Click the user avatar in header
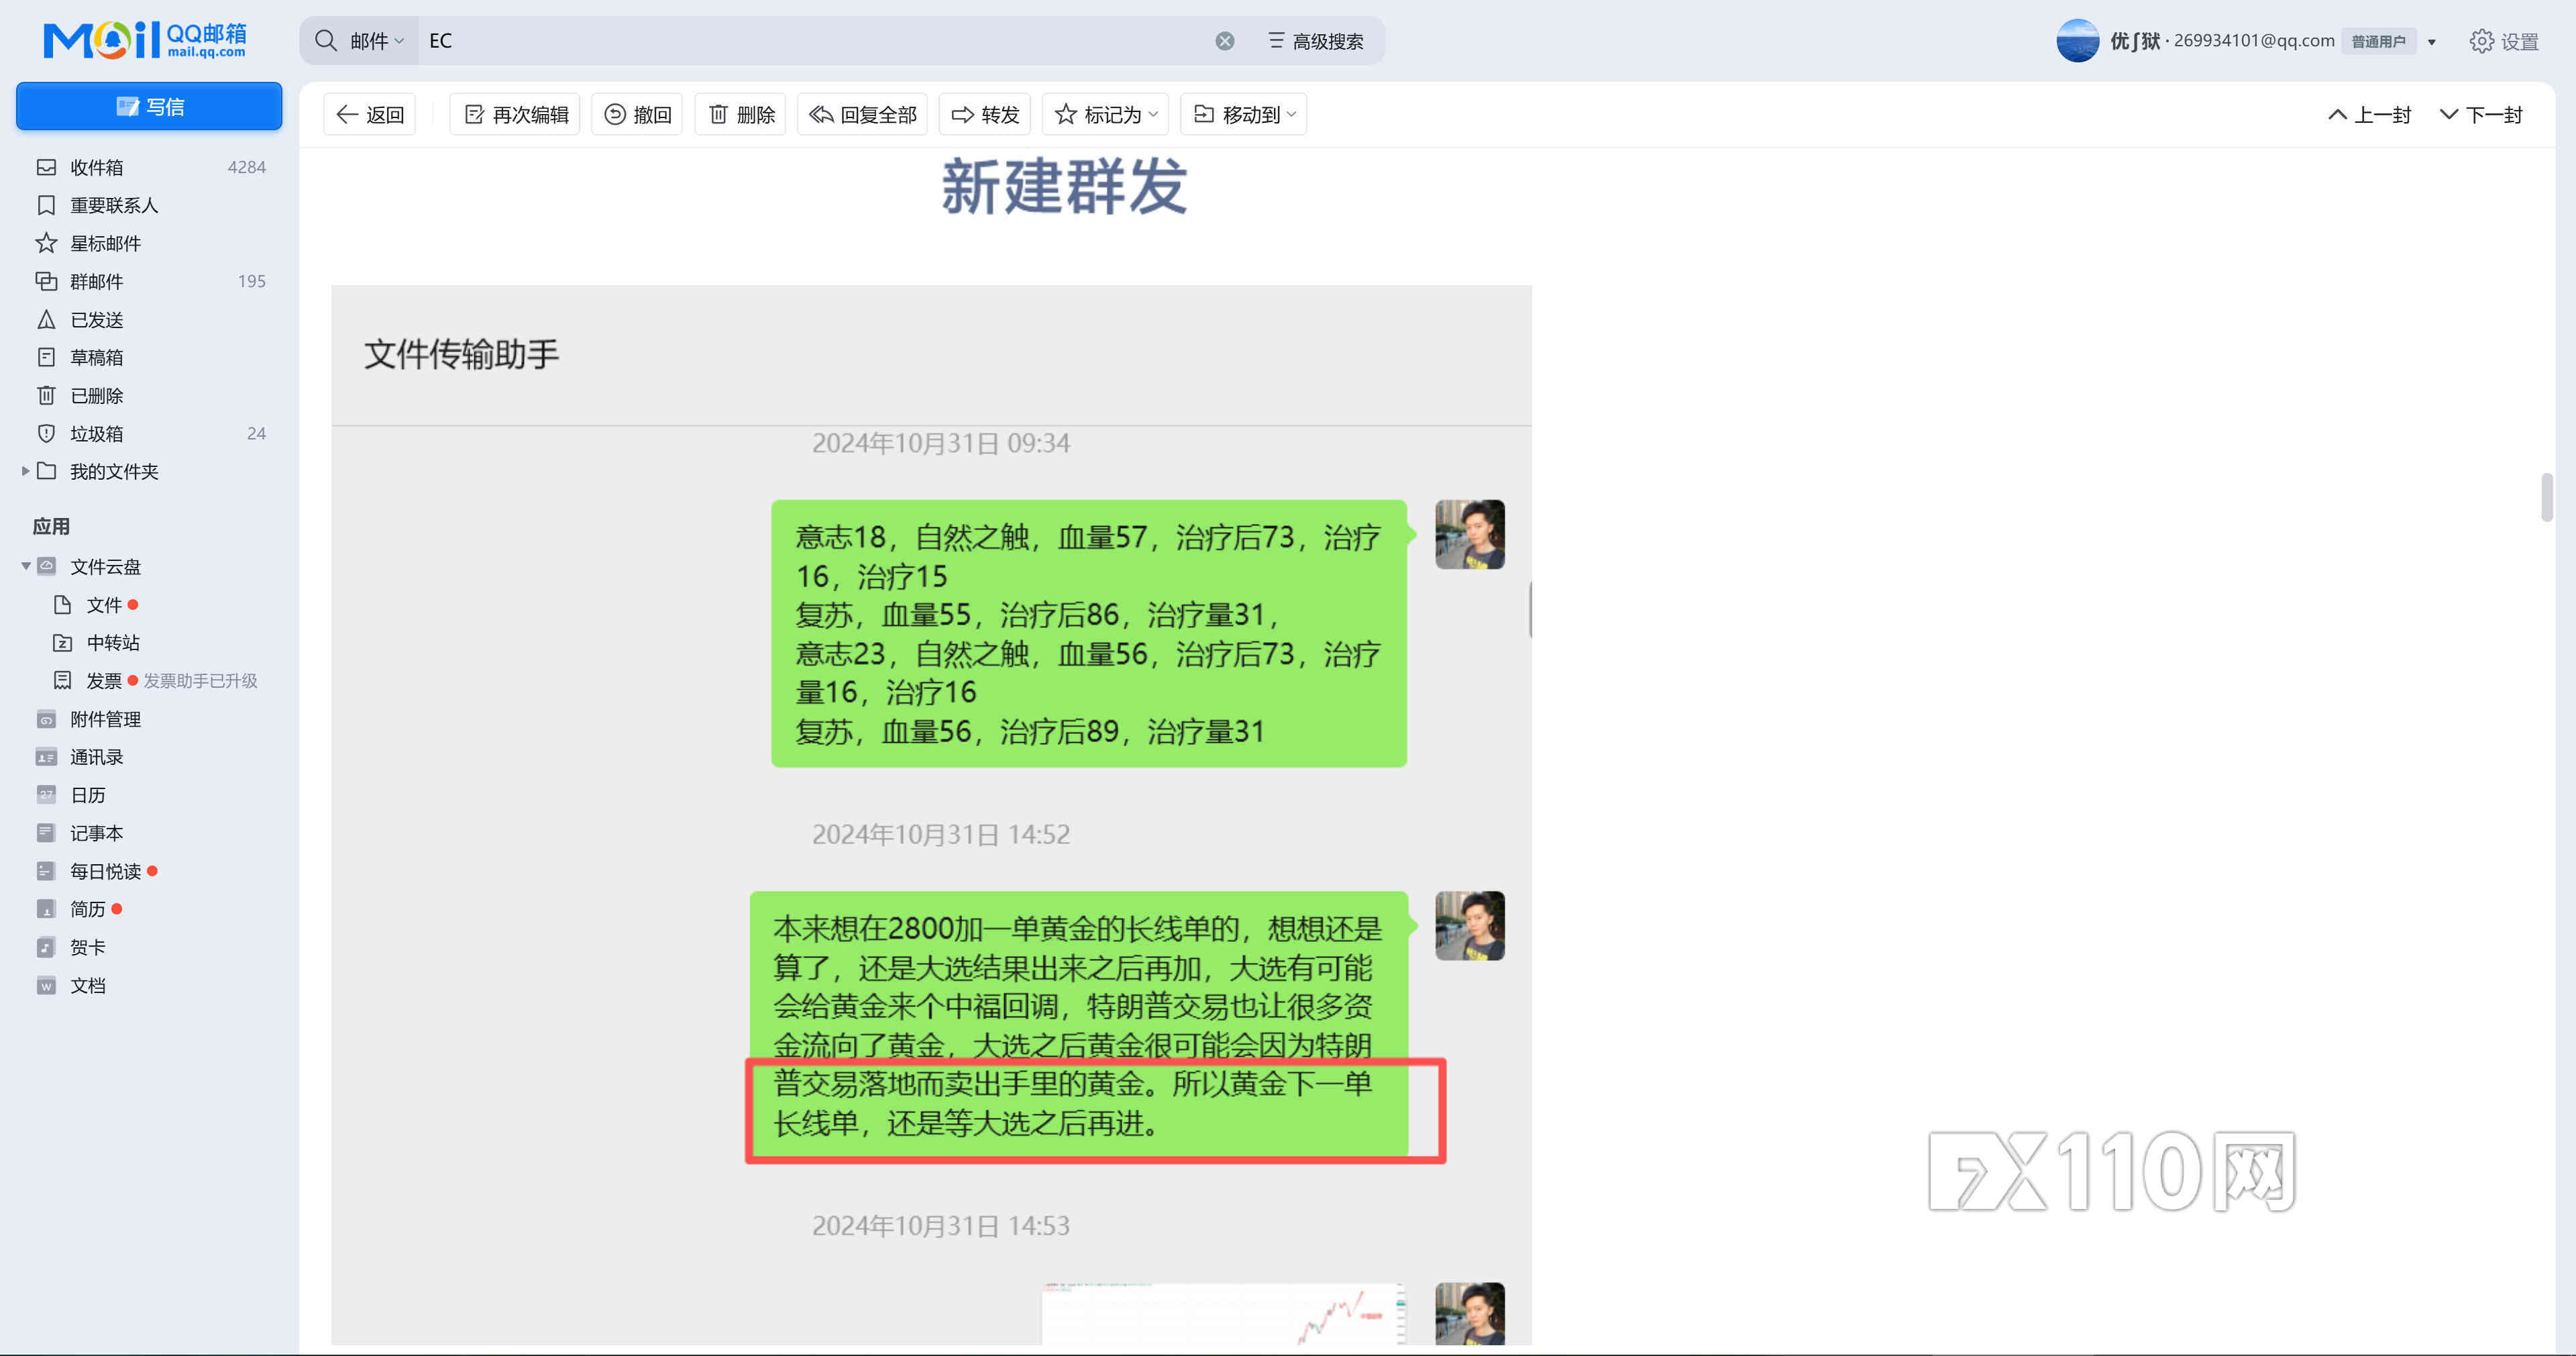The height and width of the screenshot is (1356, 2576). point(2077,41)
